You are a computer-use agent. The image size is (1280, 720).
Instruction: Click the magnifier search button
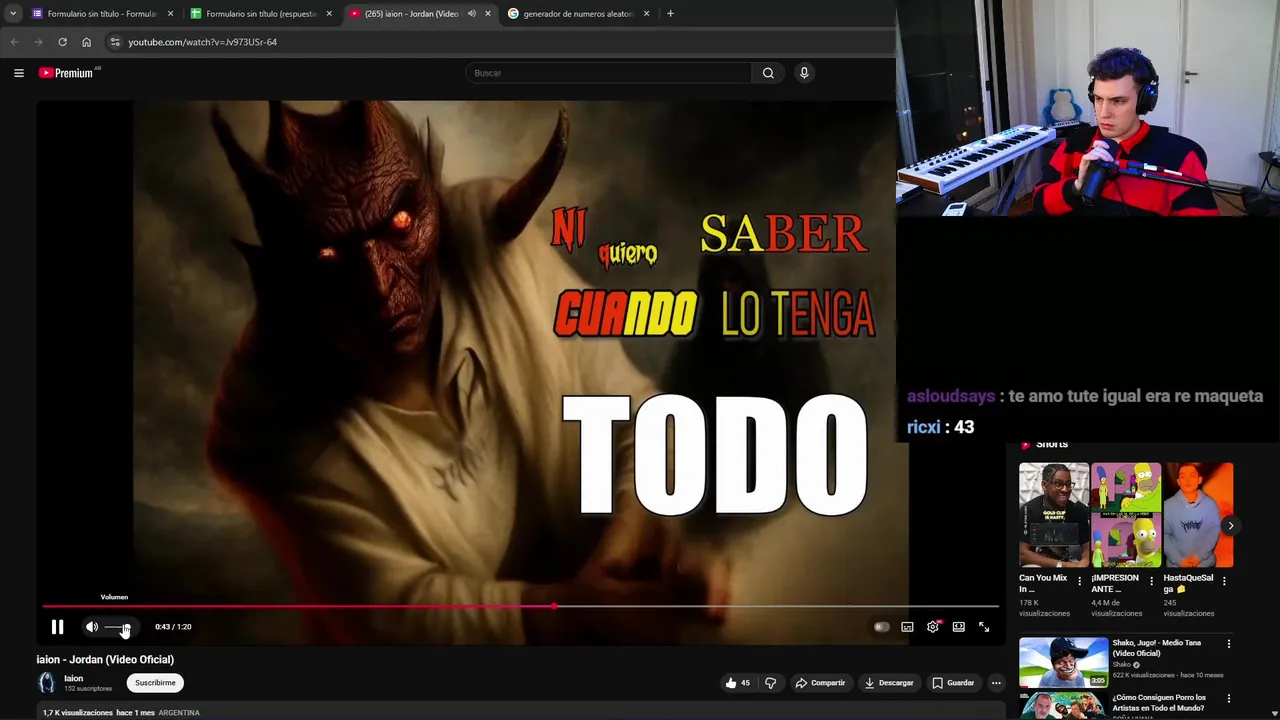(768, 73)
